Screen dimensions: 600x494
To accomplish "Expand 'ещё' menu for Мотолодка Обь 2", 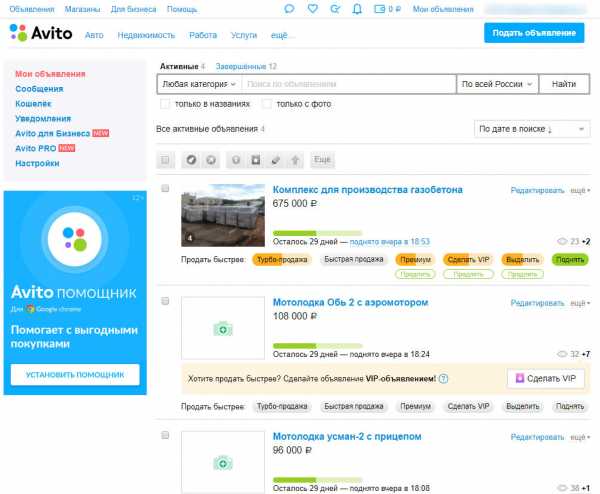I will coord(580,303).
